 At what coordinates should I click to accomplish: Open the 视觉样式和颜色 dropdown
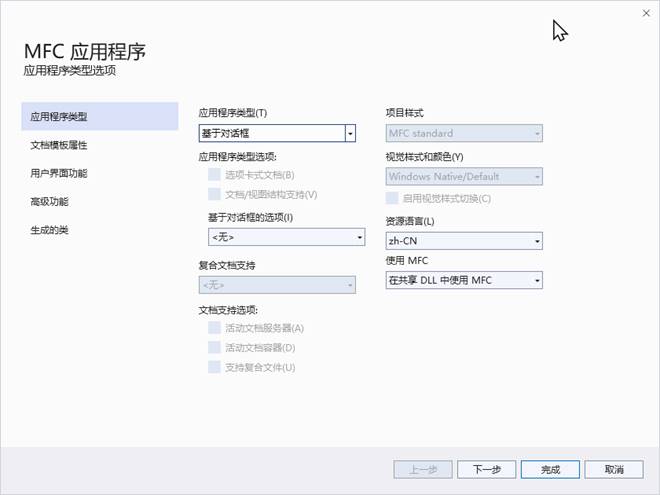[x=537, y=177]
